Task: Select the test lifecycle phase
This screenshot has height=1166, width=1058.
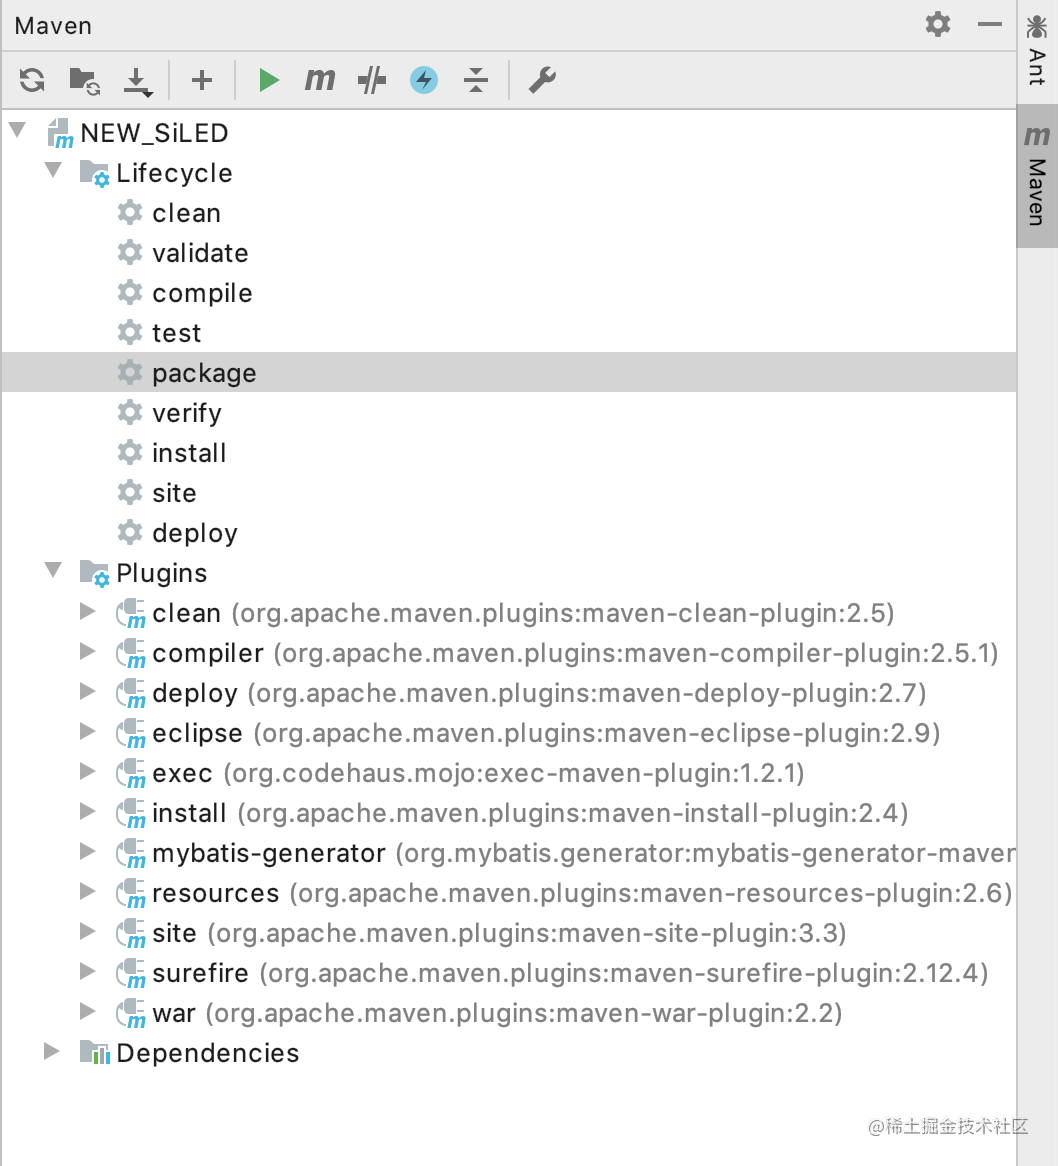Action: (176, 333)
